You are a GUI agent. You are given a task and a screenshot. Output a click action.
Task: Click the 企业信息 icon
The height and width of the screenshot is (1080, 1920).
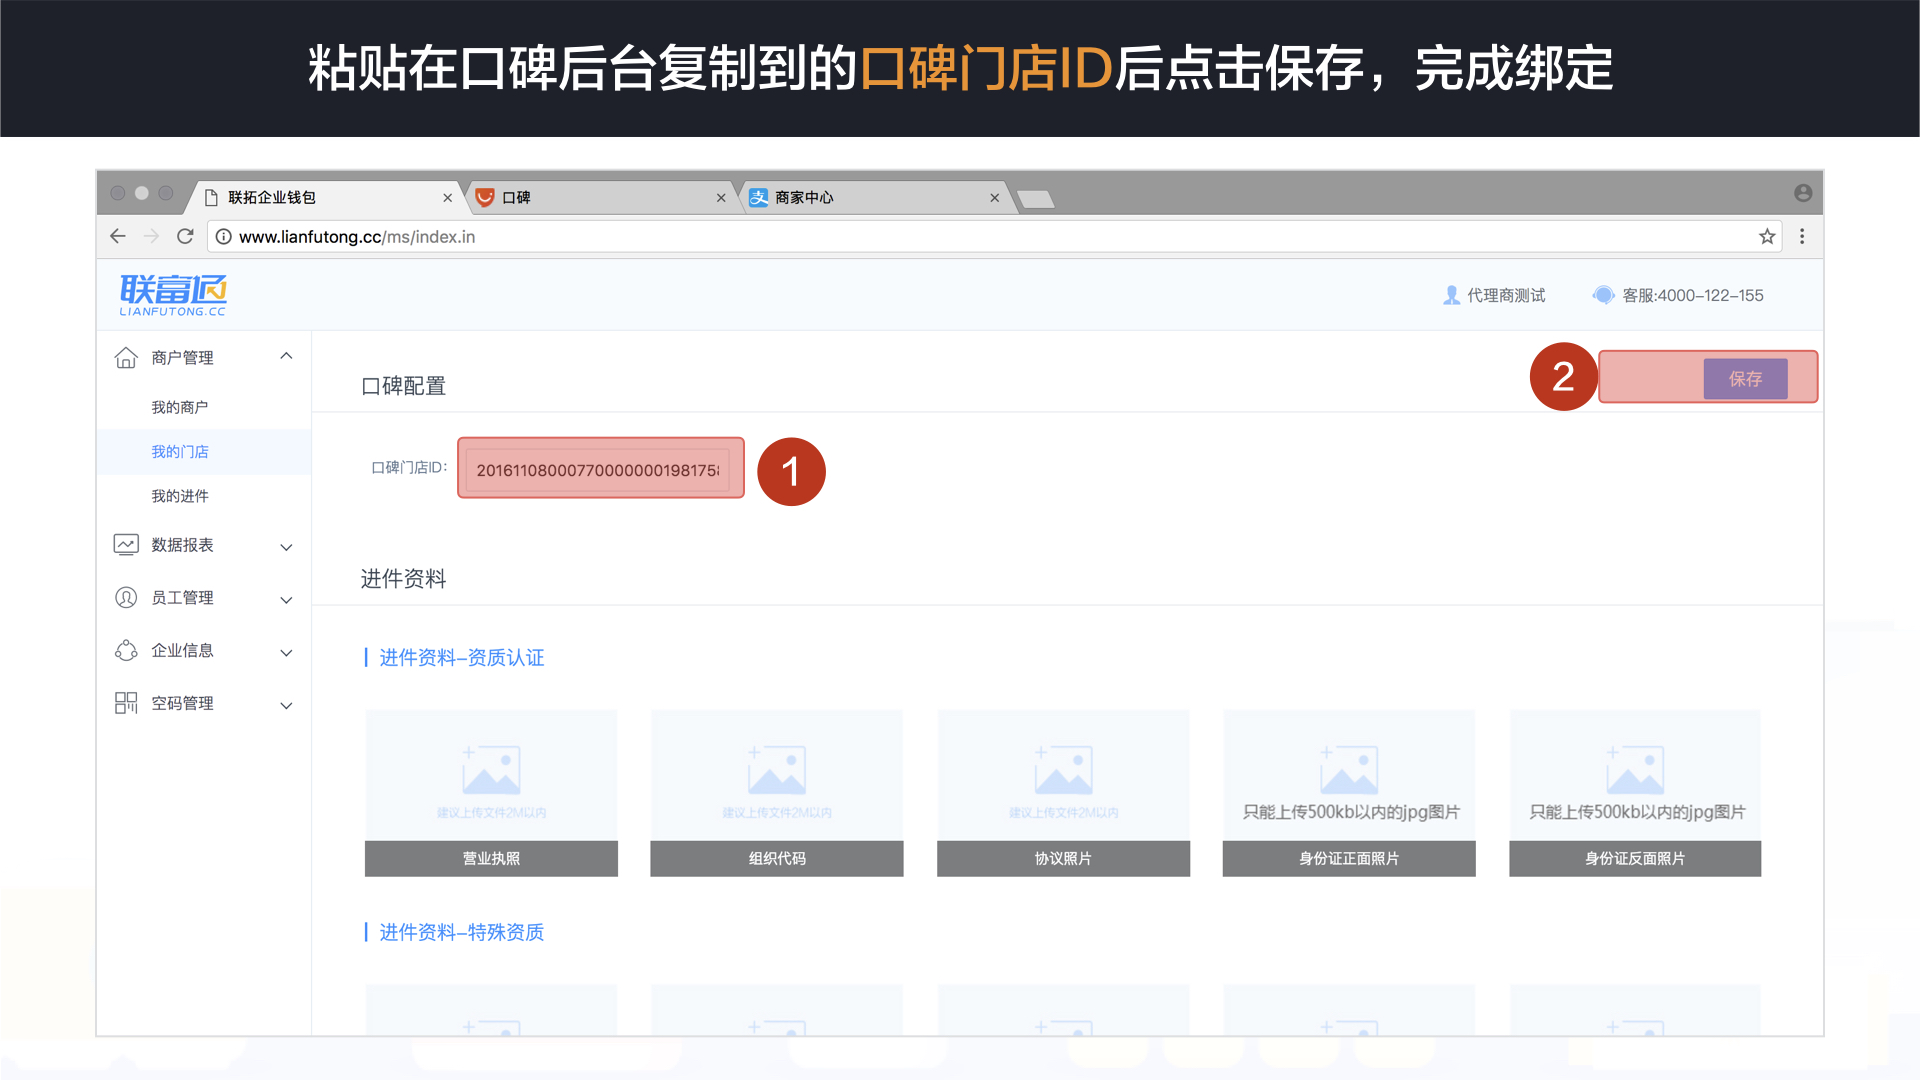tap(126, 650)
